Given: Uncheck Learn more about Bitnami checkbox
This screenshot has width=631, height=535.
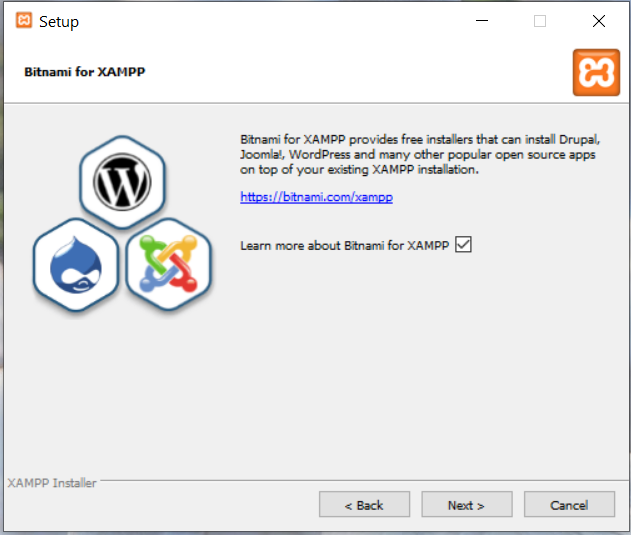Looking at the screenshot, I should tap(463, 244).
